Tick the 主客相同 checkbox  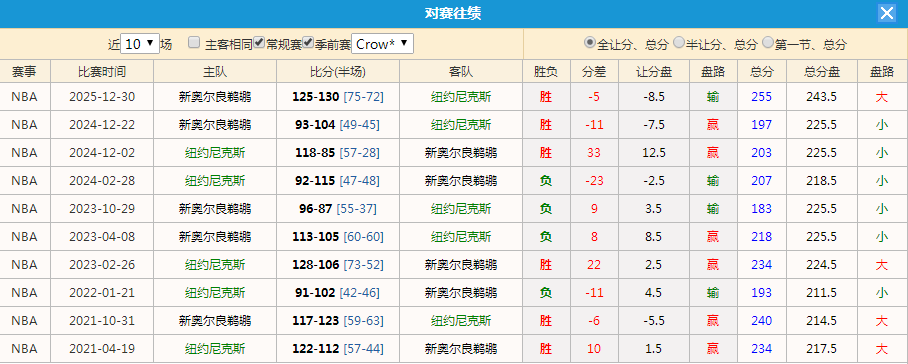tap(195, 42)
